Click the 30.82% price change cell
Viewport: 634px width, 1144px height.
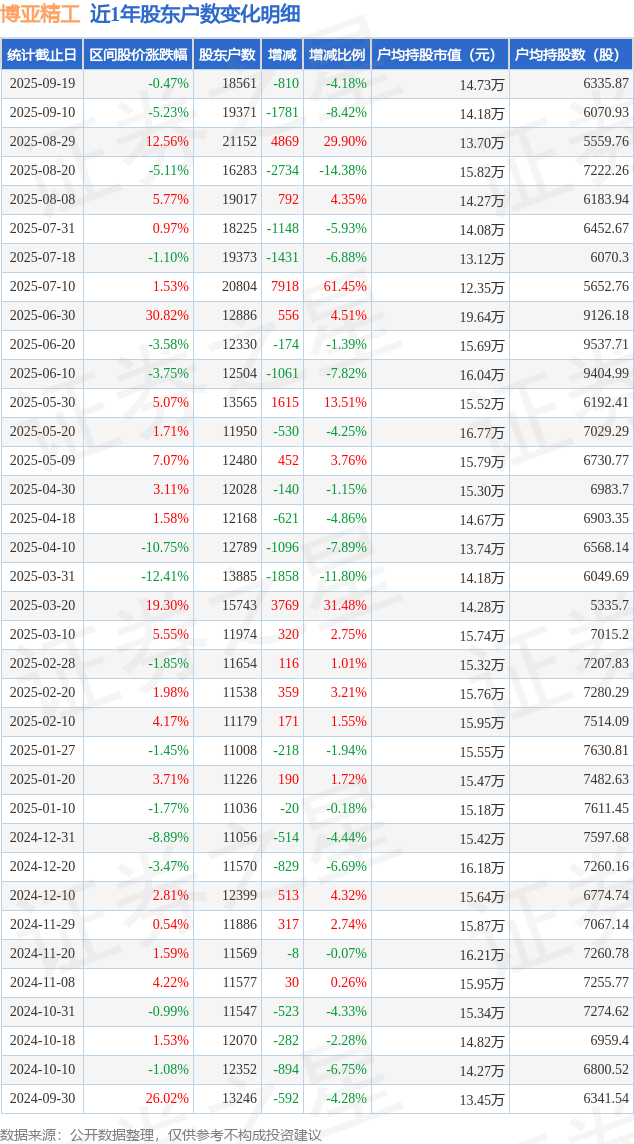point(167,316)
